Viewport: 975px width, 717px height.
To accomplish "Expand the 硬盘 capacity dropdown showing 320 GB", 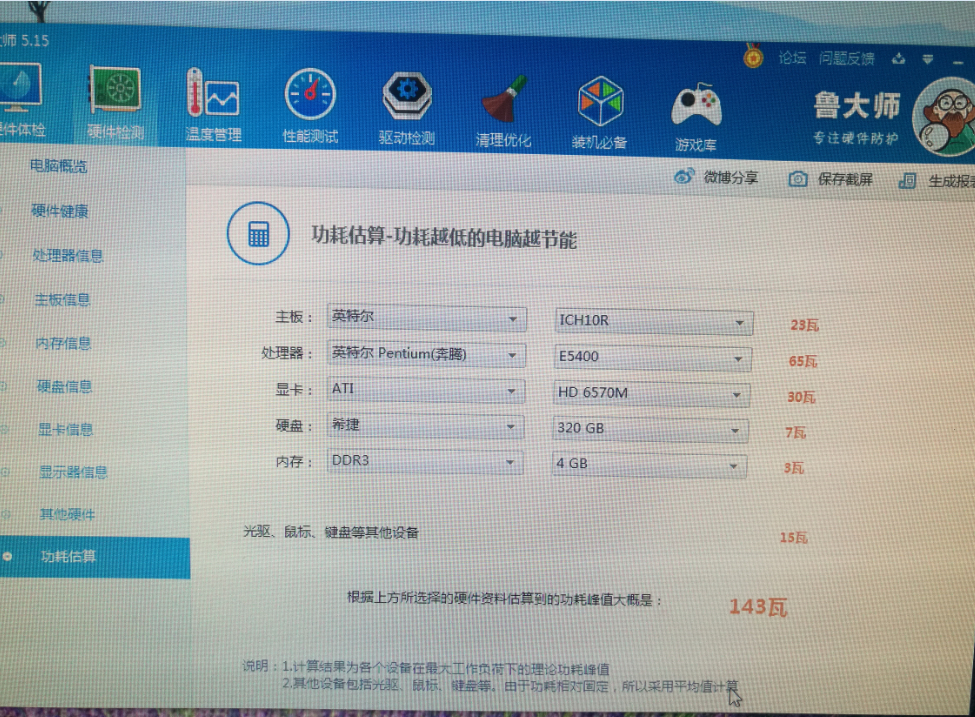I will 650,428.
